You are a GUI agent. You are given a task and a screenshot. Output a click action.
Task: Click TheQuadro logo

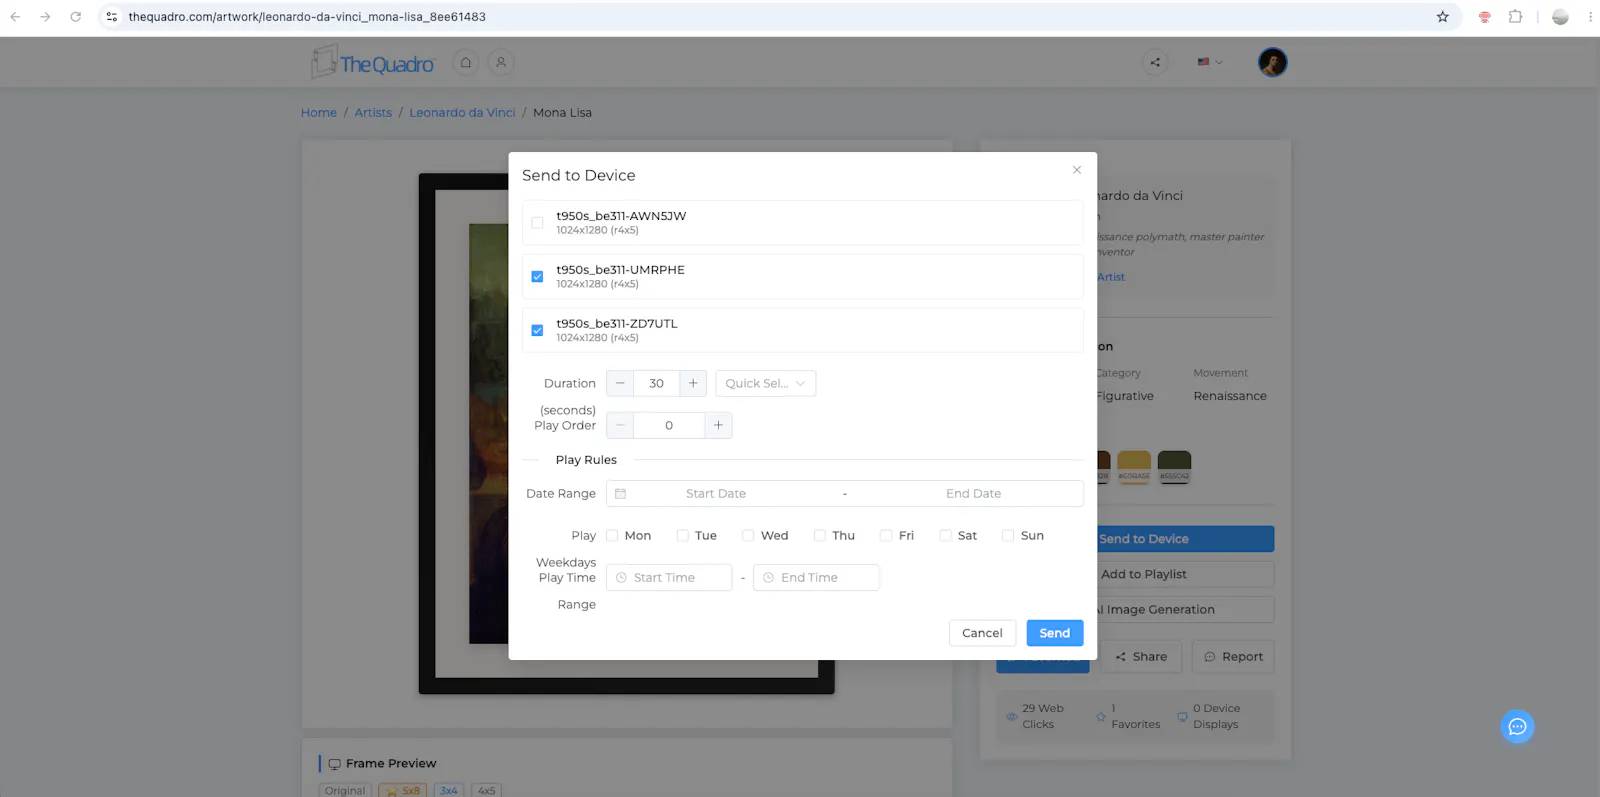pyautogui.click(x=373, y=63)
